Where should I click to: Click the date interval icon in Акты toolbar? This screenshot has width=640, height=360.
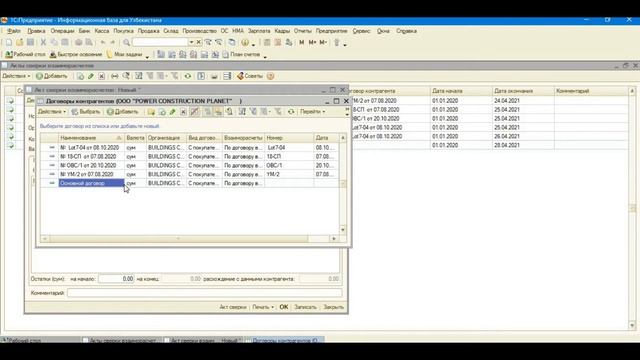(x=115, y=76)
